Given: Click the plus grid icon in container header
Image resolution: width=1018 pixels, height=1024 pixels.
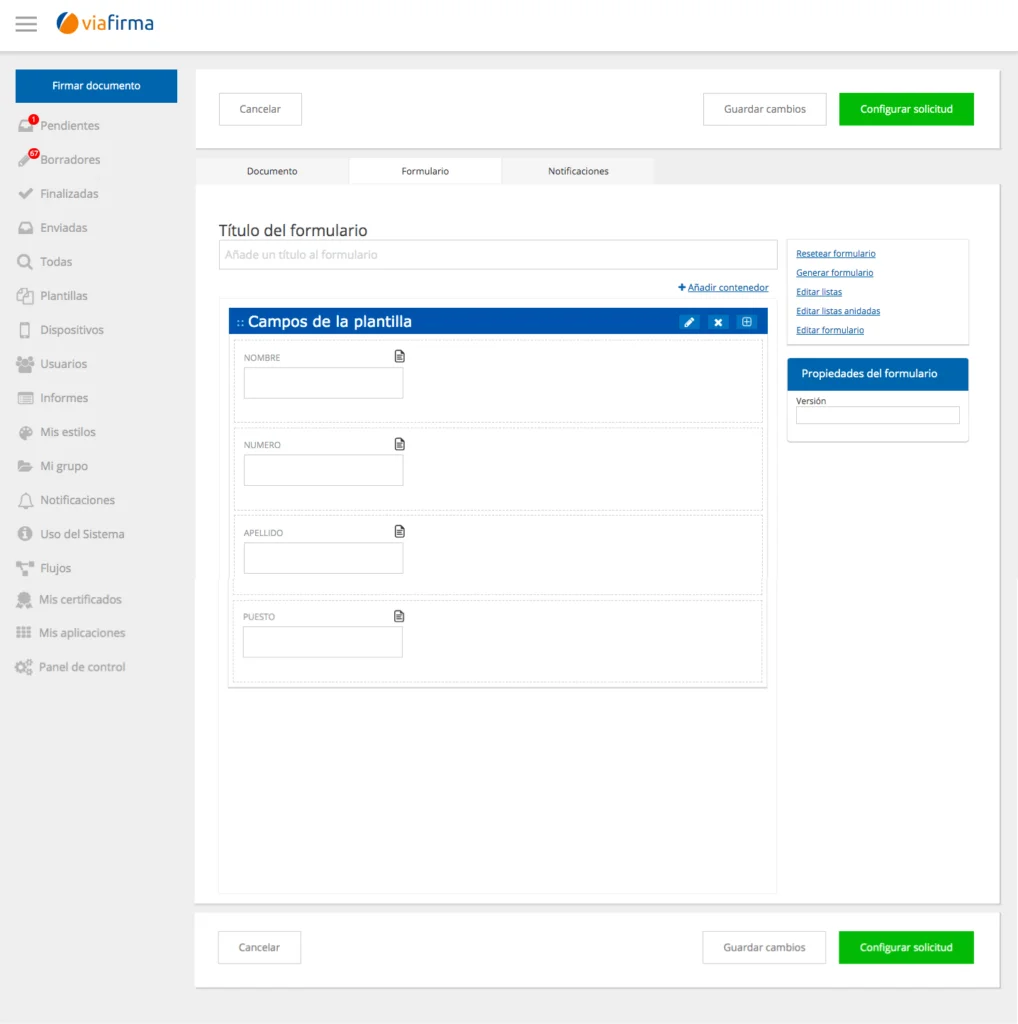Looking at the screenshot, I should click(746, 322).
